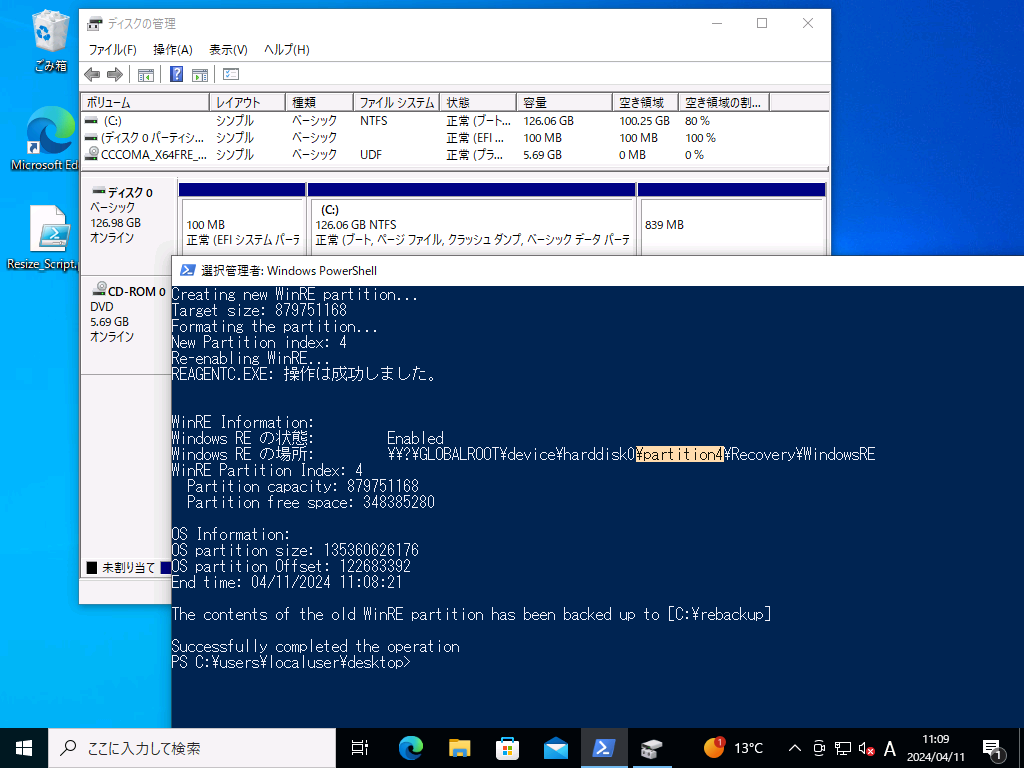Launch Microsoft Edge from the taskbar
This screenshot has height=768, width=1024.
point(410,748)
